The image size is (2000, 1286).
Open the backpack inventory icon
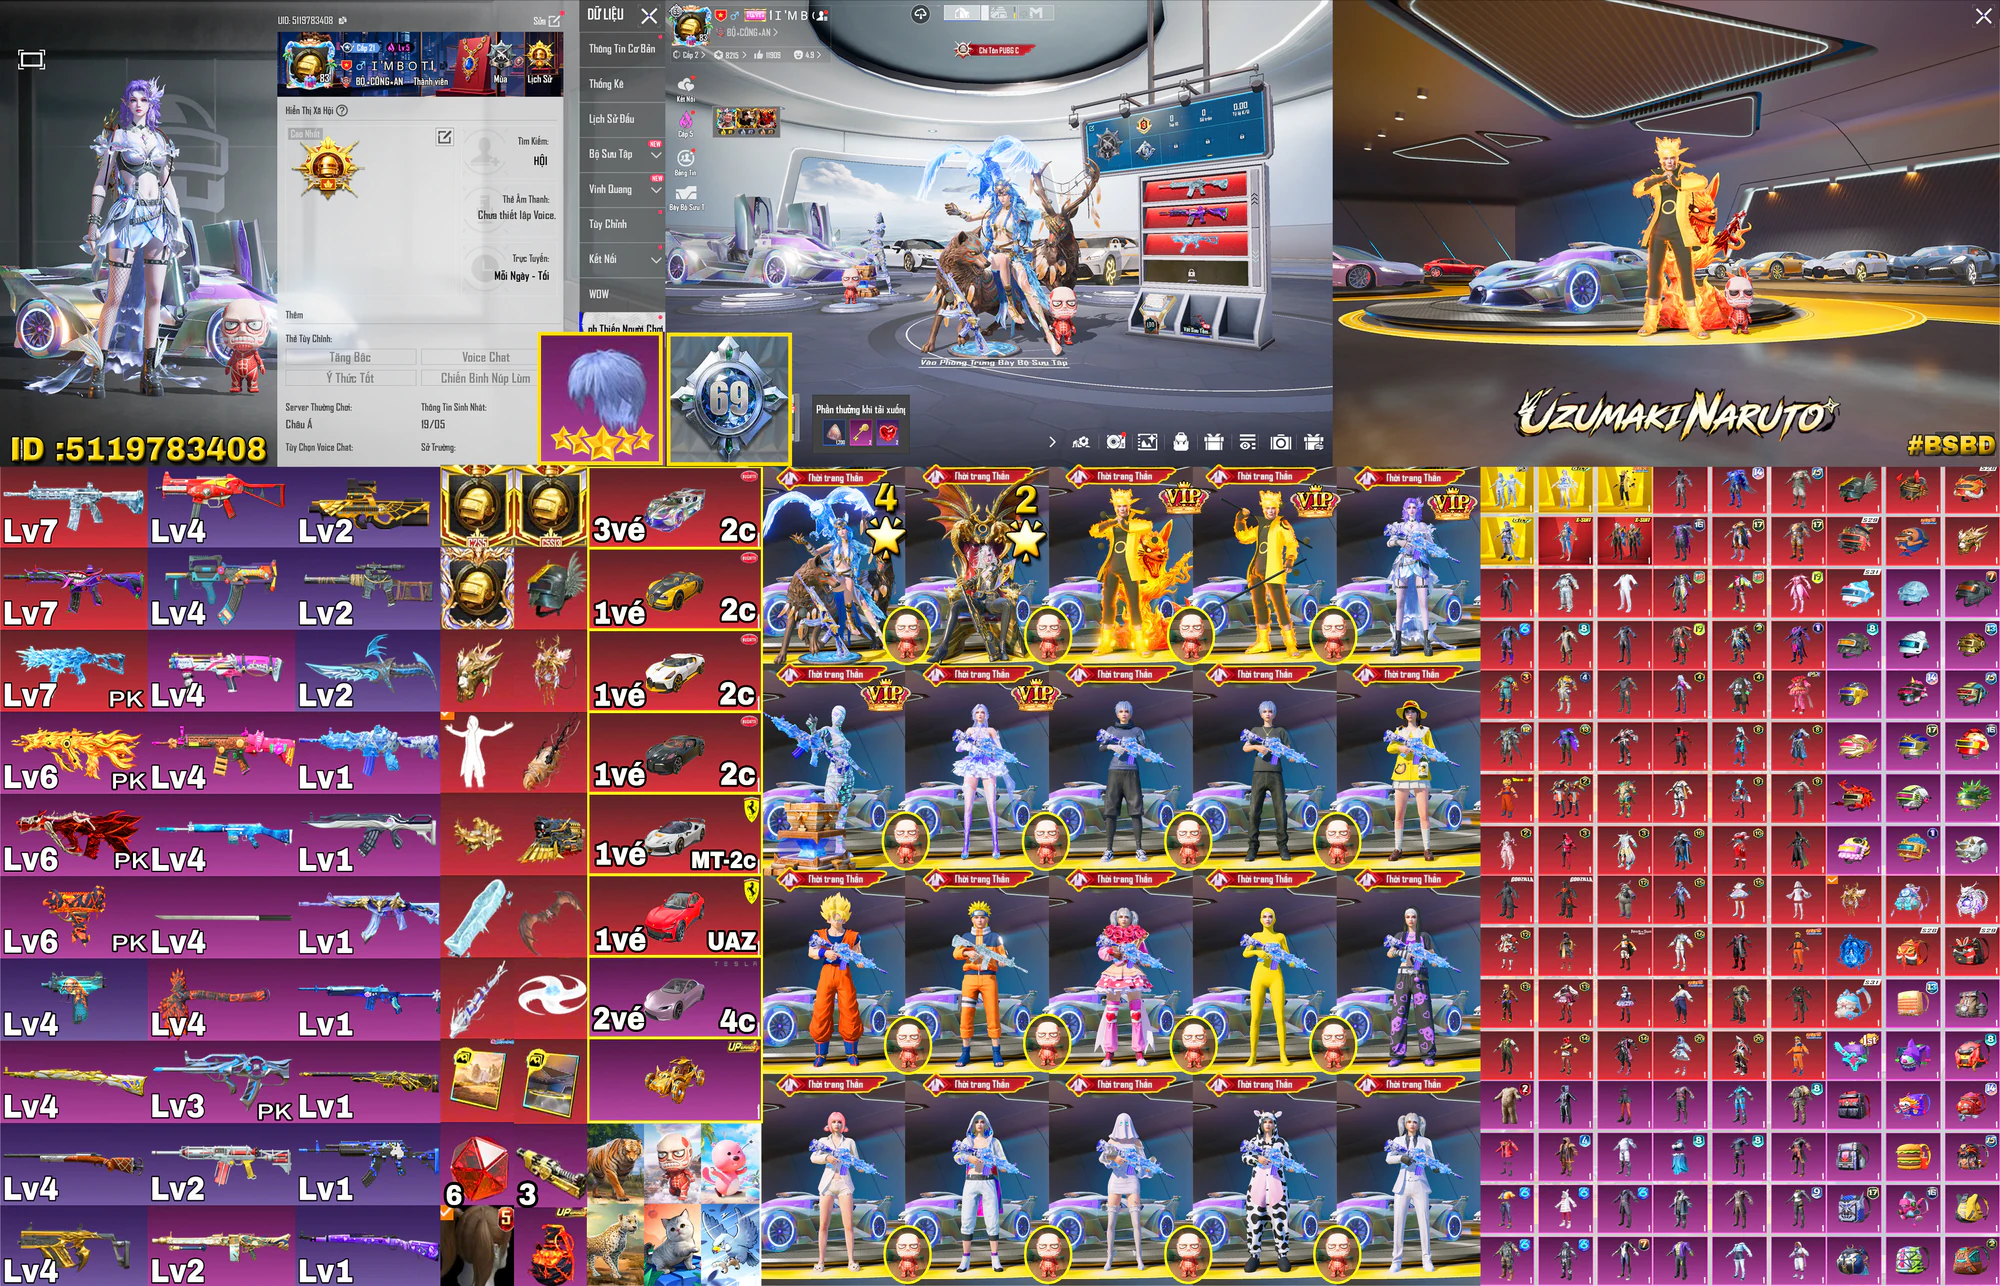tap(1181, 441)
